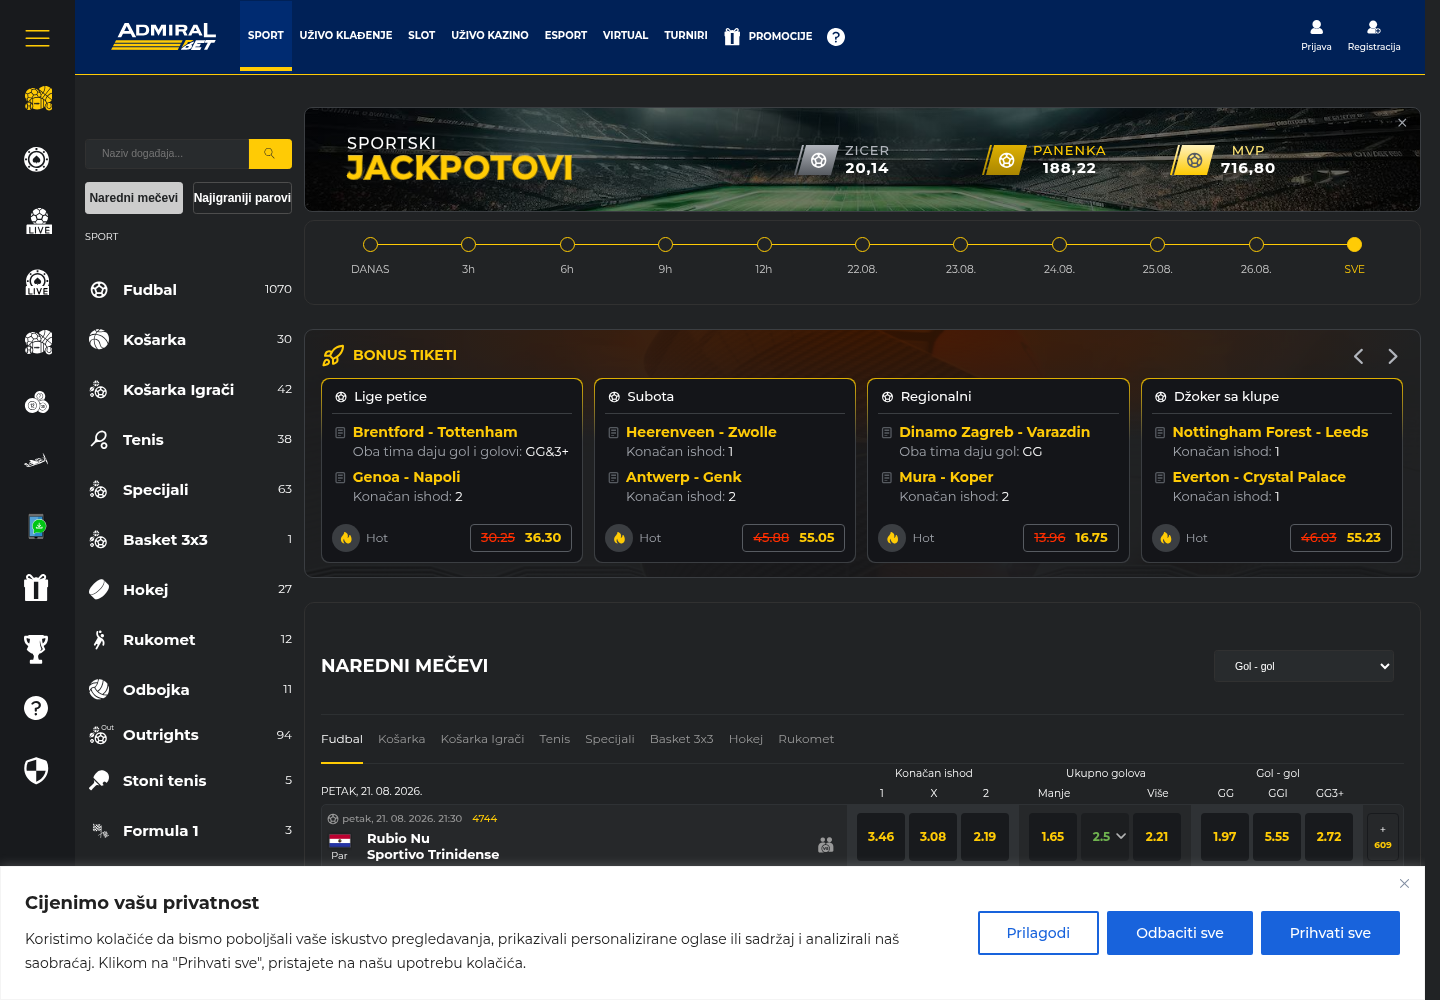The width and height of the screenshot is (1440, 1000).
Task: Click the stats icon in Rubio Nu match row
Action: click(826, 845)
